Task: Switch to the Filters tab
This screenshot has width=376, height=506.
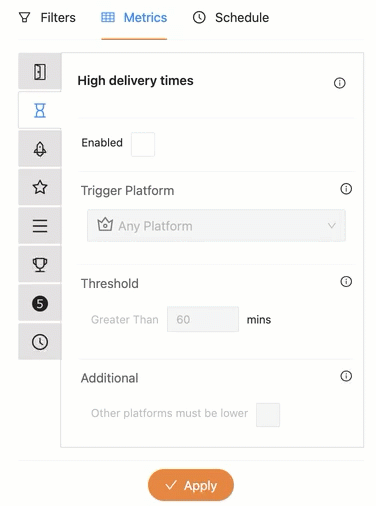Action: pyautogui.click(x=47, y=18)
